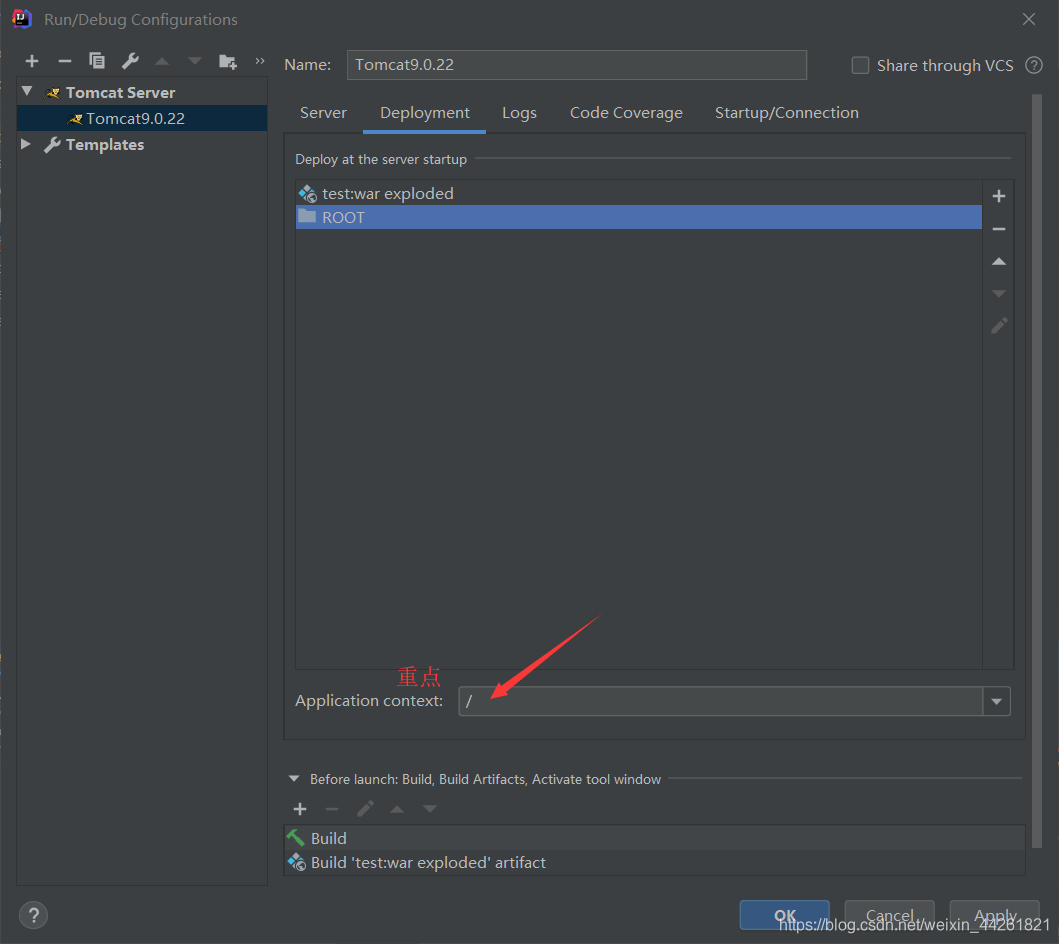Image resolution: width=1059 pixels, height=944 pixels.
Task: Click the vertical scrollbar on the right
Action: pyautogui.click(x=1037, y=473)
